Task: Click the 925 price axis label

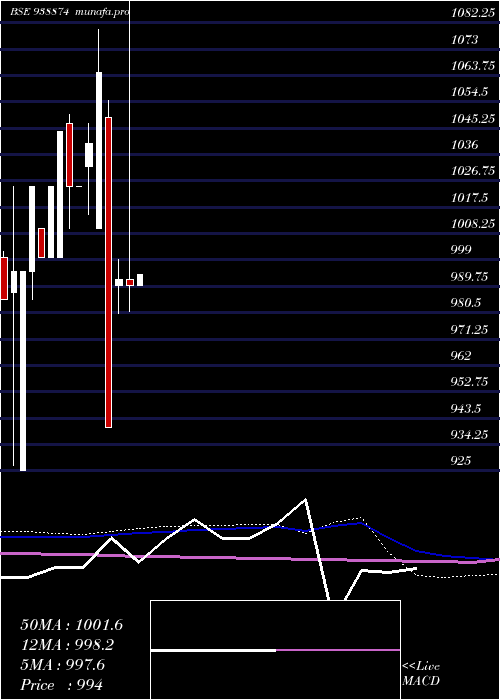Action: click(x=461, y=460)
